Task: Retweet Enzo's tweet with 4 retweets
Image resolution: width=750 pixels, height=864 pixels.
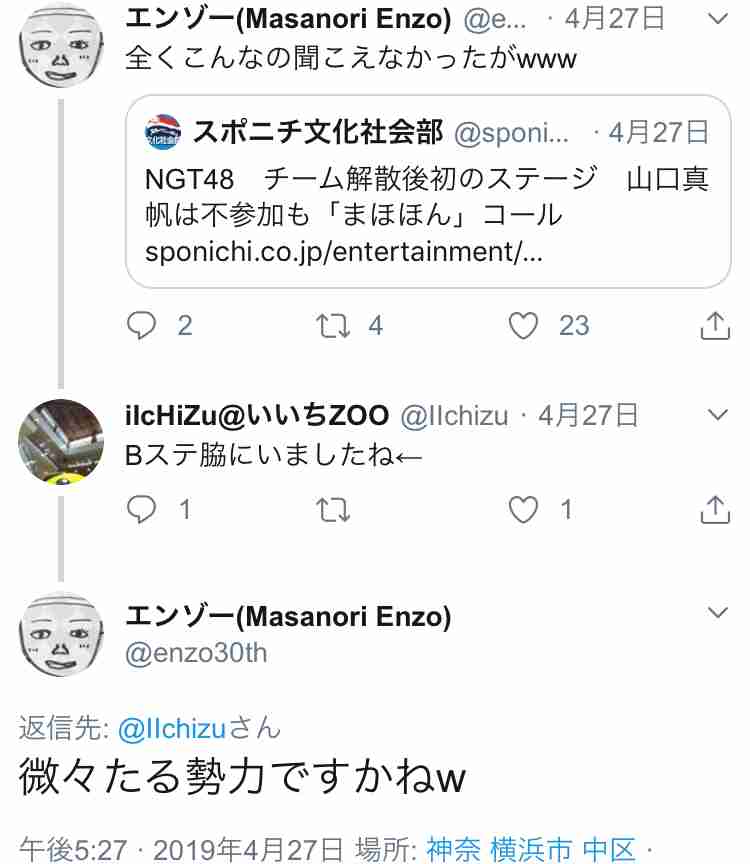Action: tap(333, 325)
